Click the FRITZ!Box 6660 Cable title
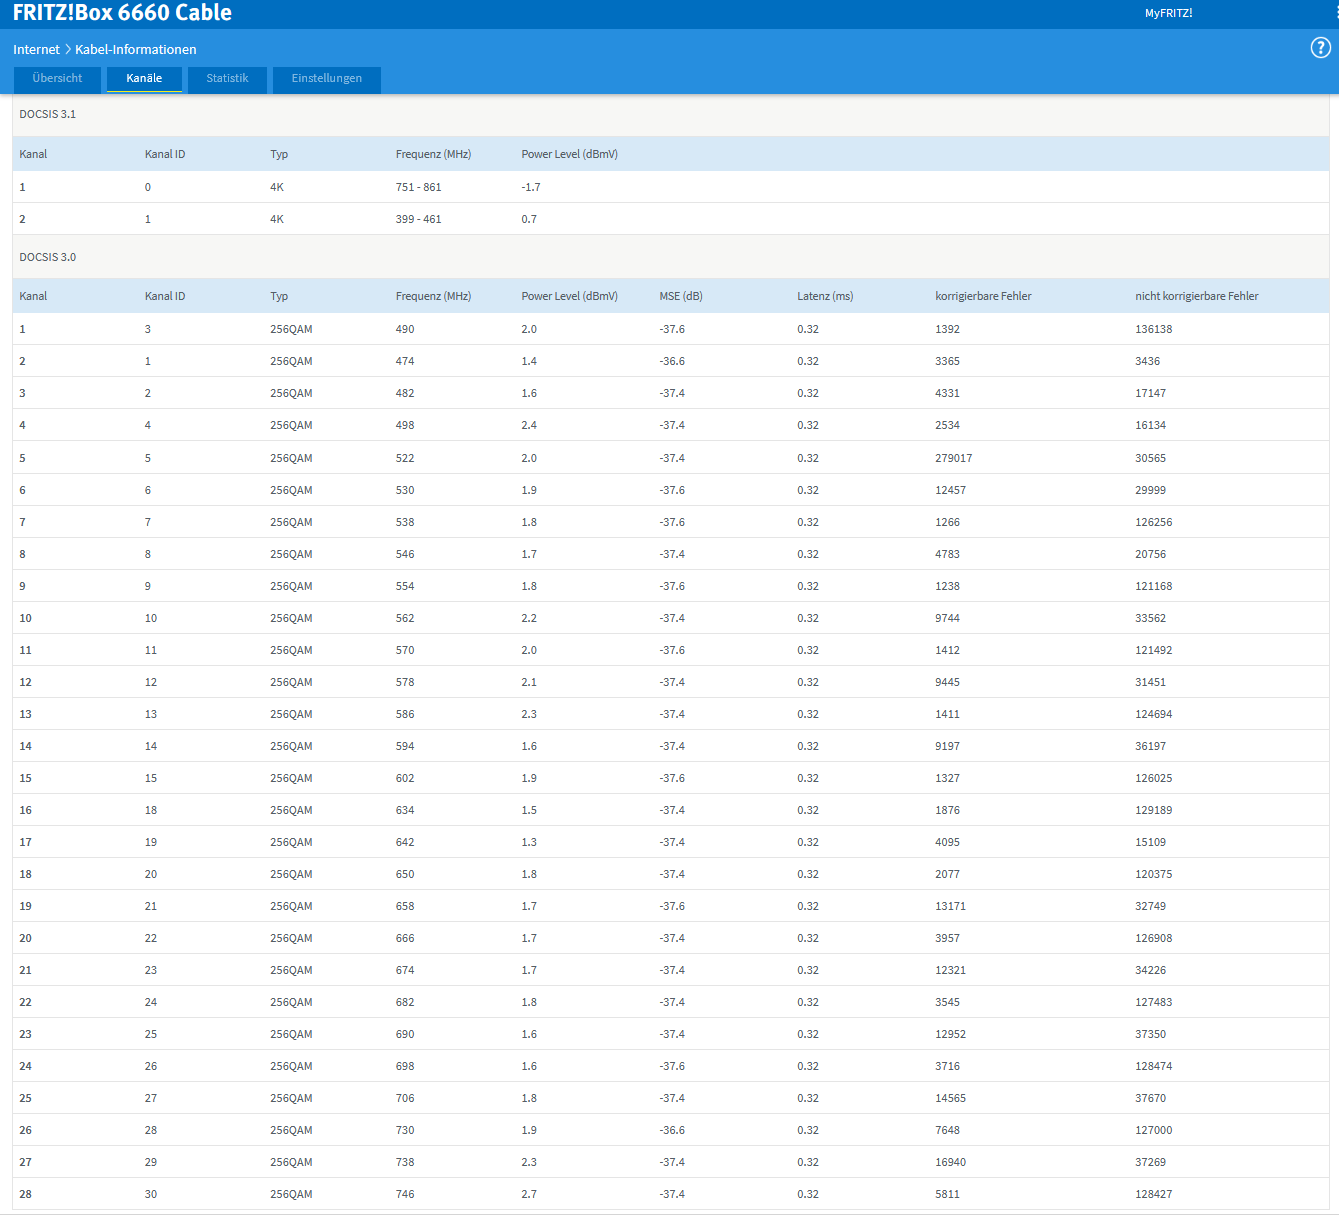Viewport: 1339px width, 1215px height. click(122, 13)
